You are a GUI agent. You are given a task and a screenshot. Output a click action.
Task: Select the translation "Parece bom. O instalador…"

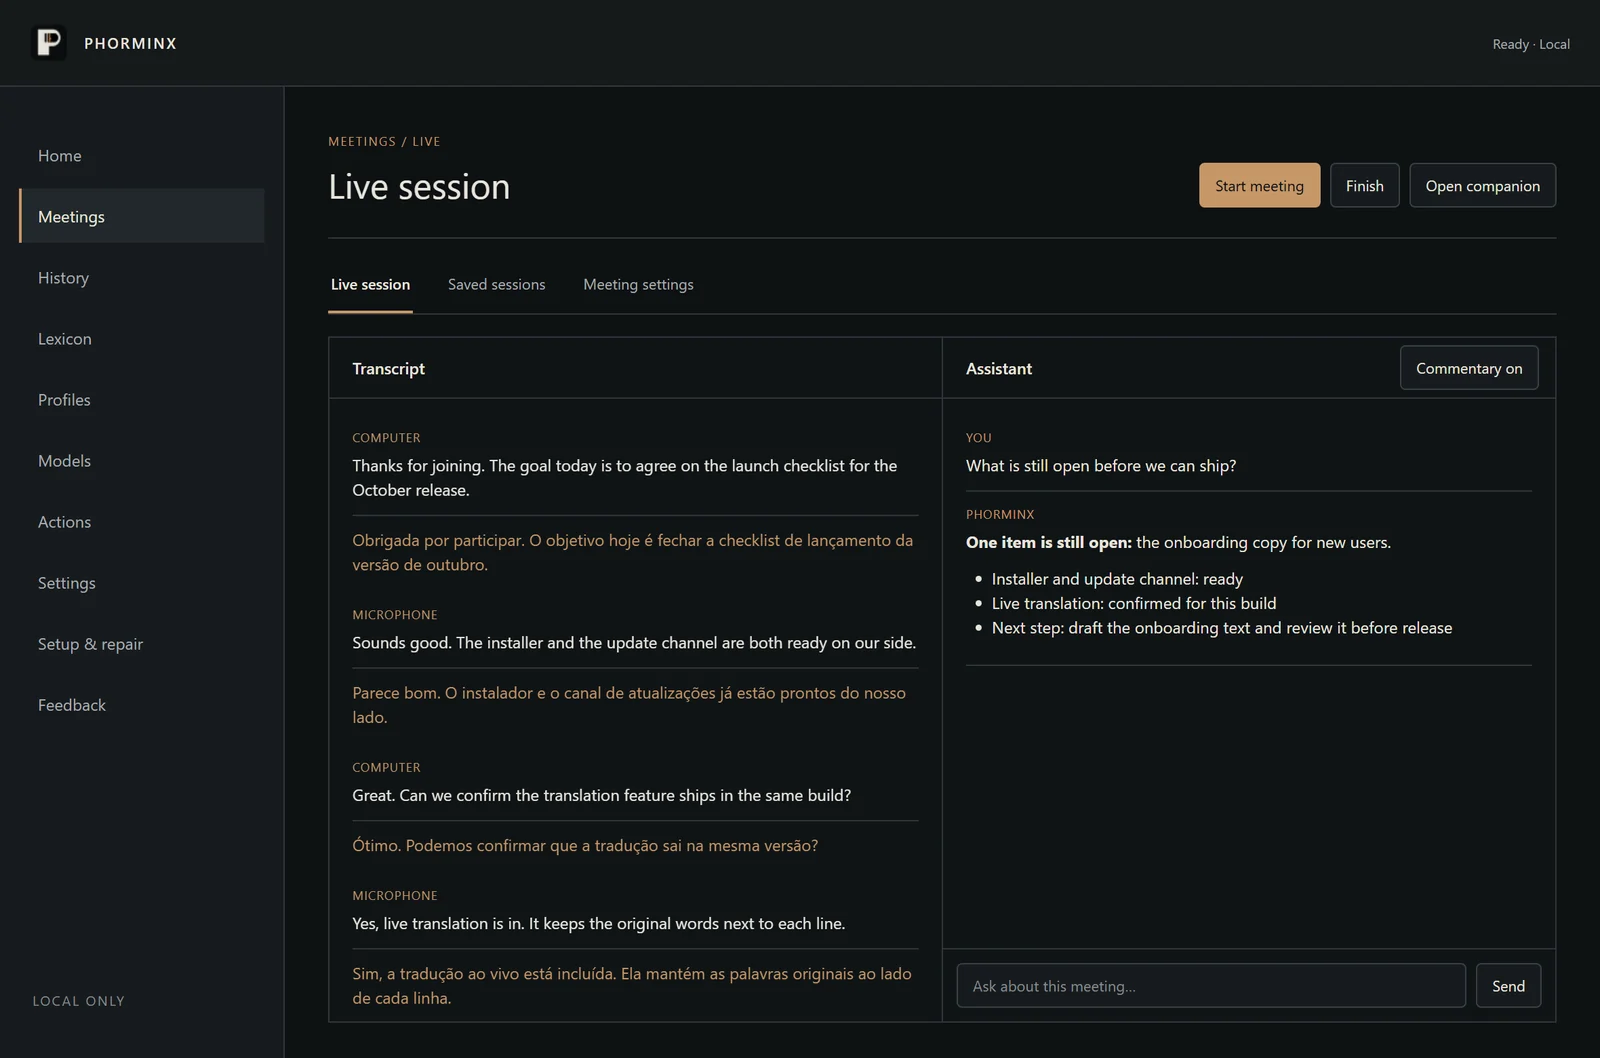pyautogui.click(x=629, y=705)
